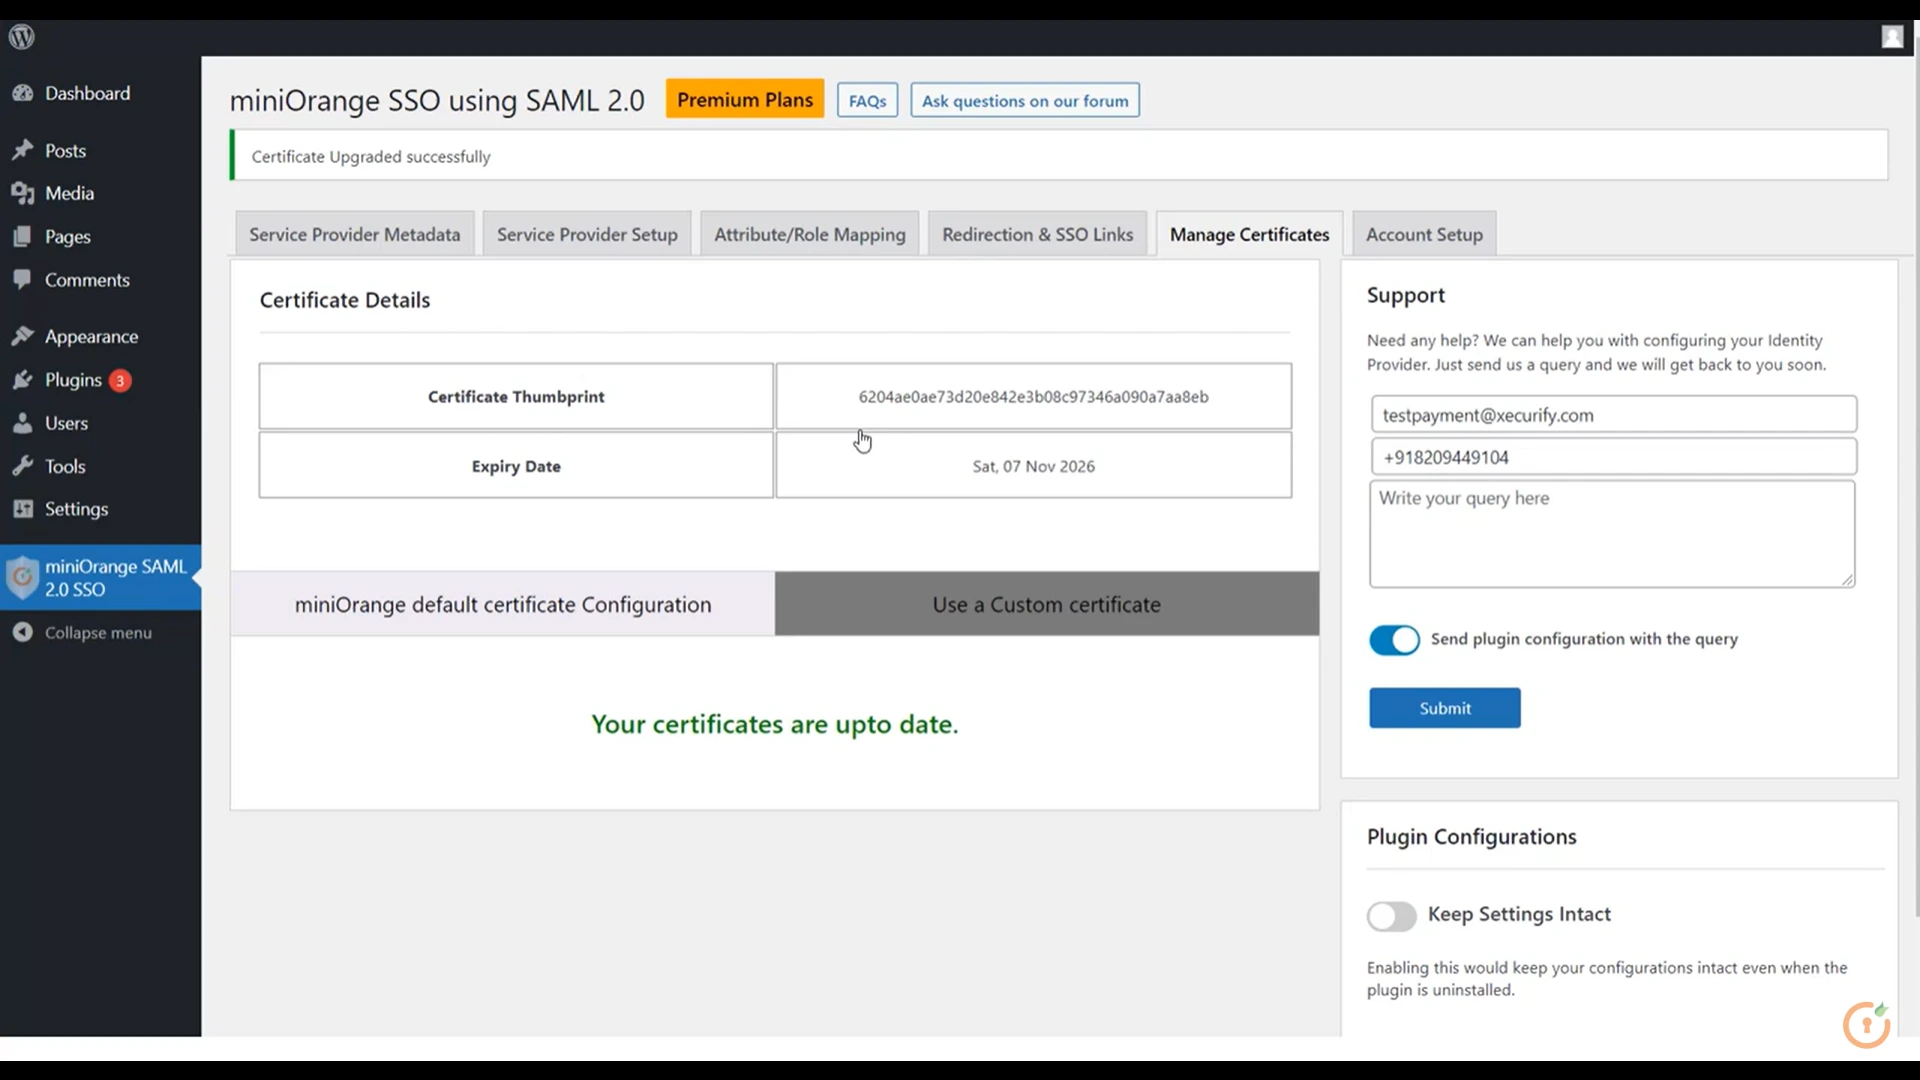1920x1080 pixels.
Task: Click the certificate thumbprint value 6204ae0ae73d…
Action: [x=1033, y=396]
